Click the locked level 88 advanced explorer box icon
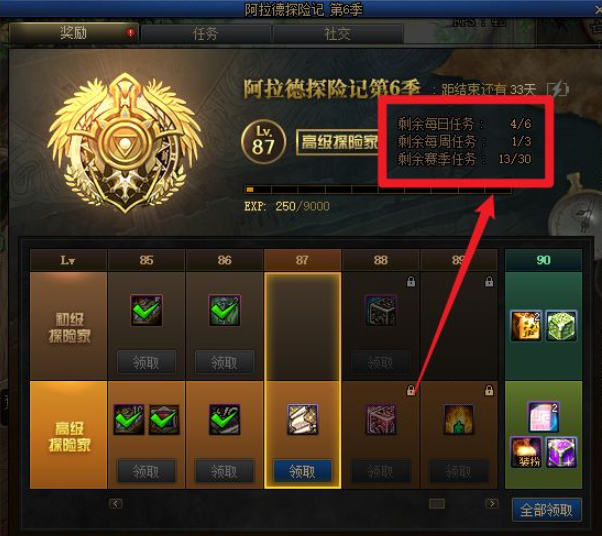 tap(380, 419)
